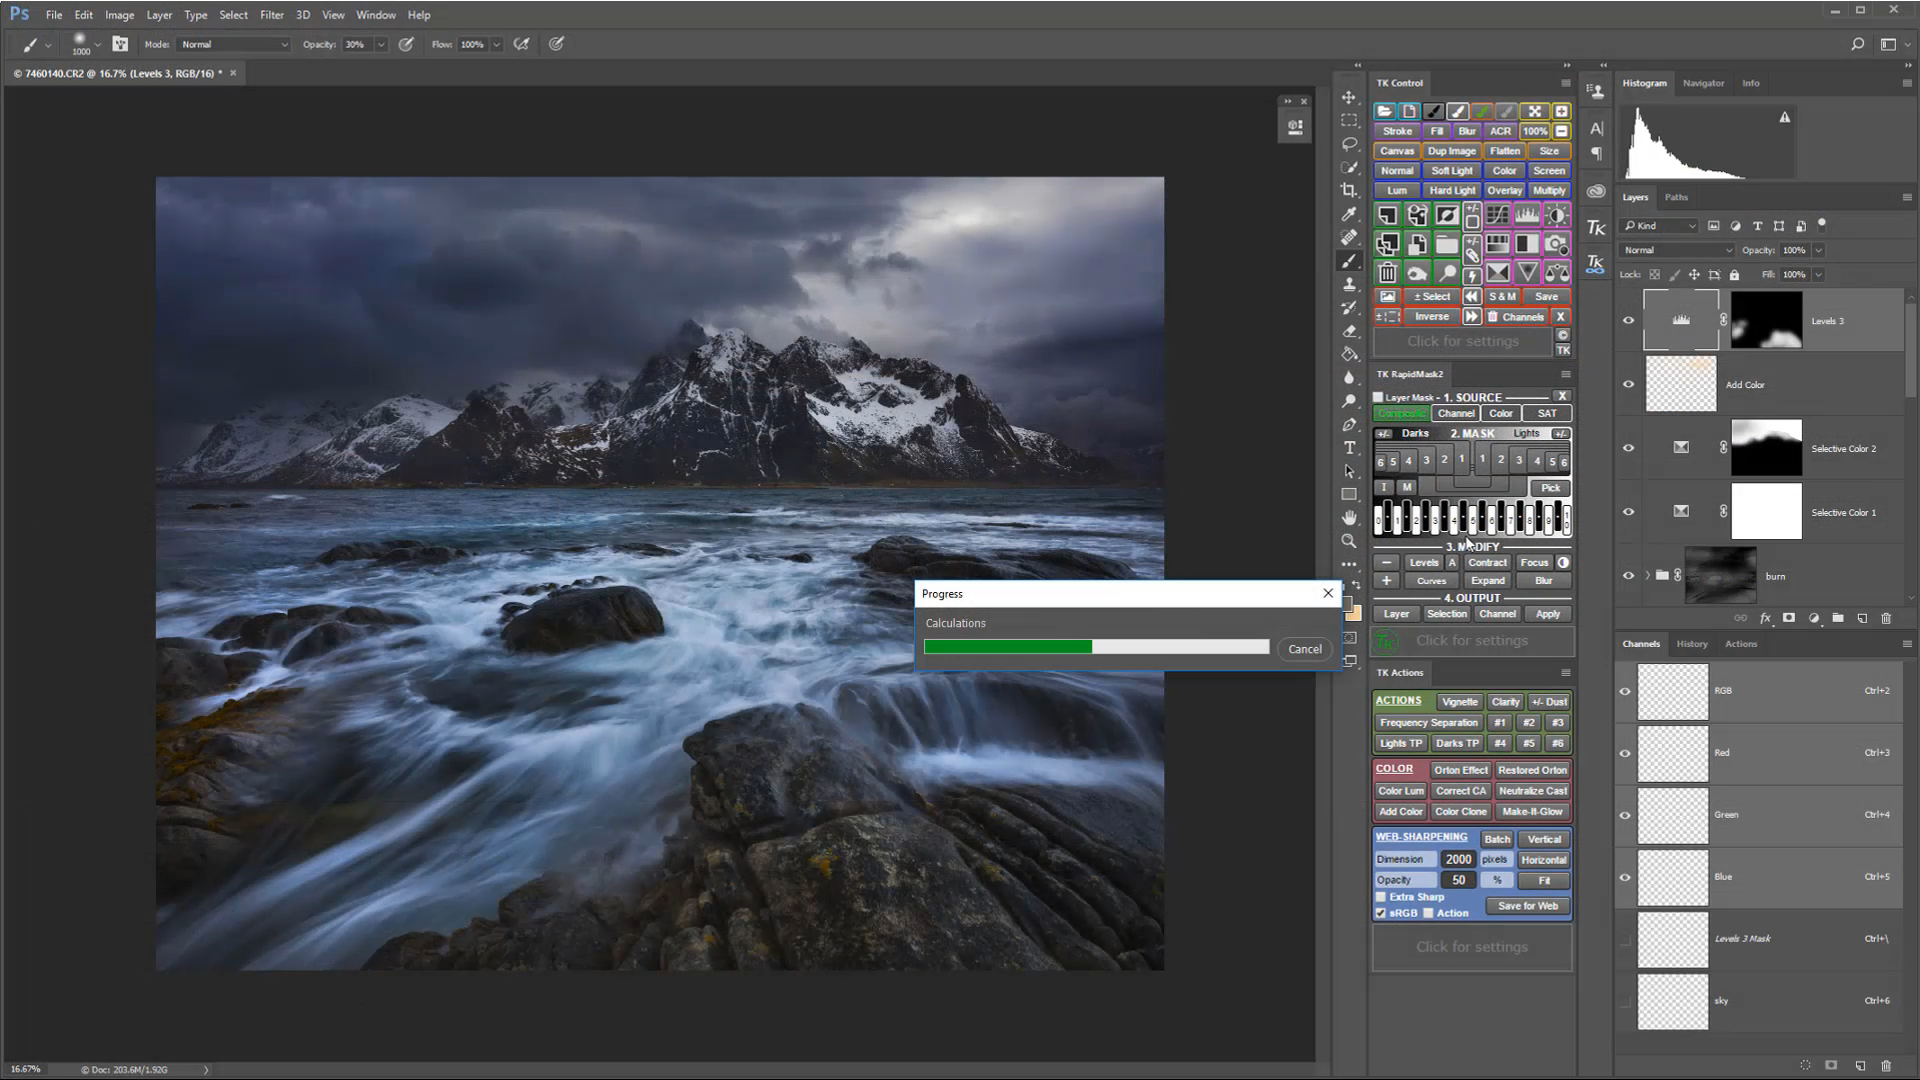Open the brush blending Mode dropdown
Screen dimensions: 1920x1080
[235, 44]
